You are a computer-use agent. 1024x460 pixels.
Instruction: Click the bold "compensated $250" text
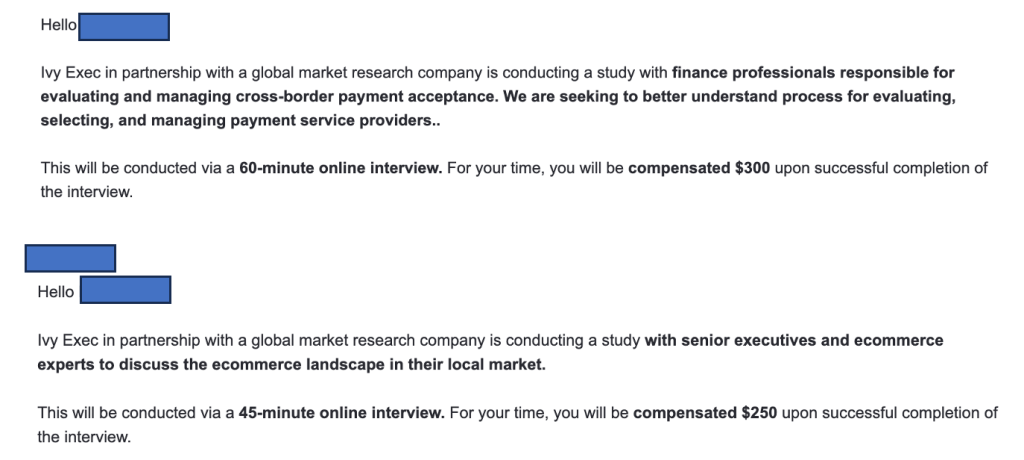705,413
